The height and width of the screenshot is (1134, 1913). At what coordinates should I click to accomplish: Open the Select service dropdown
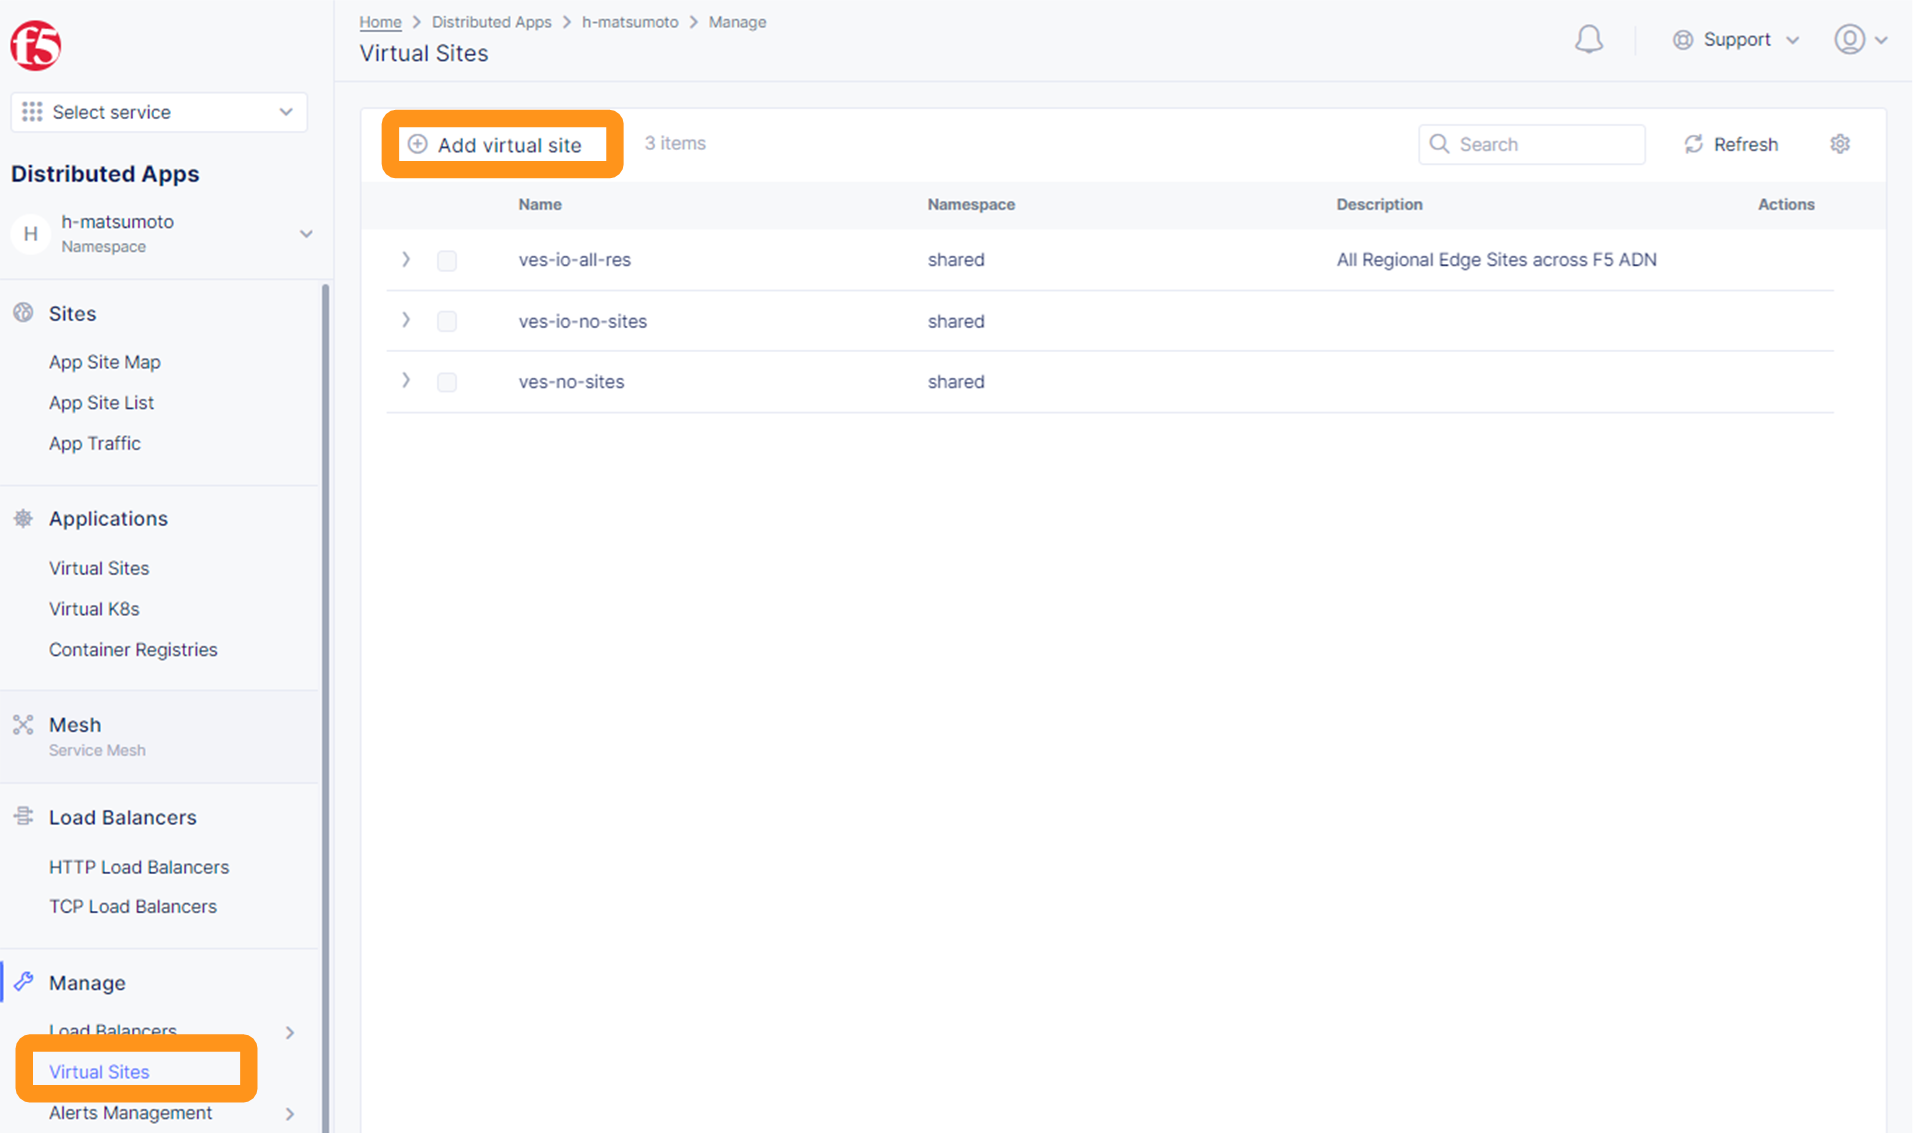(159, 112)
